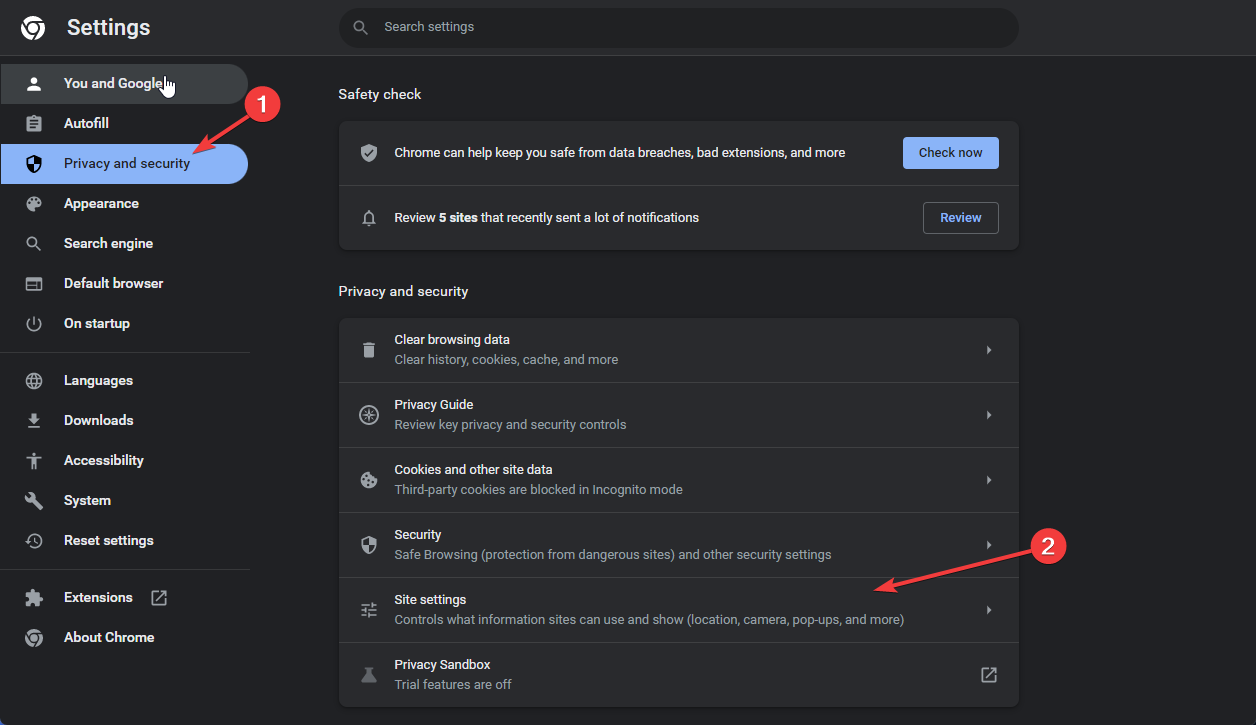Expand the Privacy Guide row arrow
The width and height of the screenshot is (1256, 725).
[x=988, y=415]
